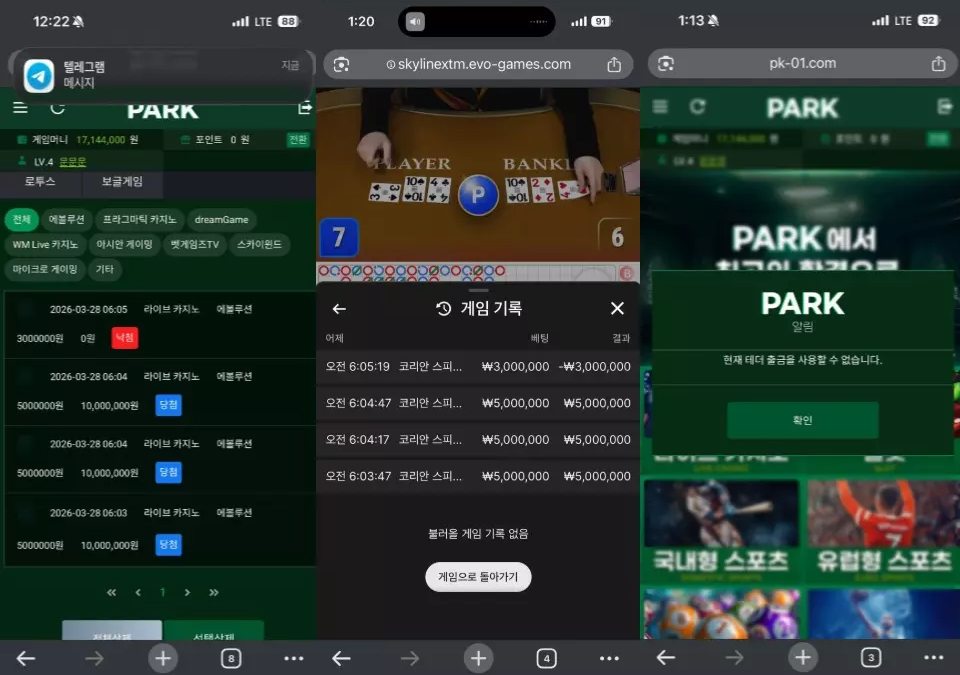The image size is (960, 675).
Task: Toggle the dreamGame filter chip
Action: (221, 220)
